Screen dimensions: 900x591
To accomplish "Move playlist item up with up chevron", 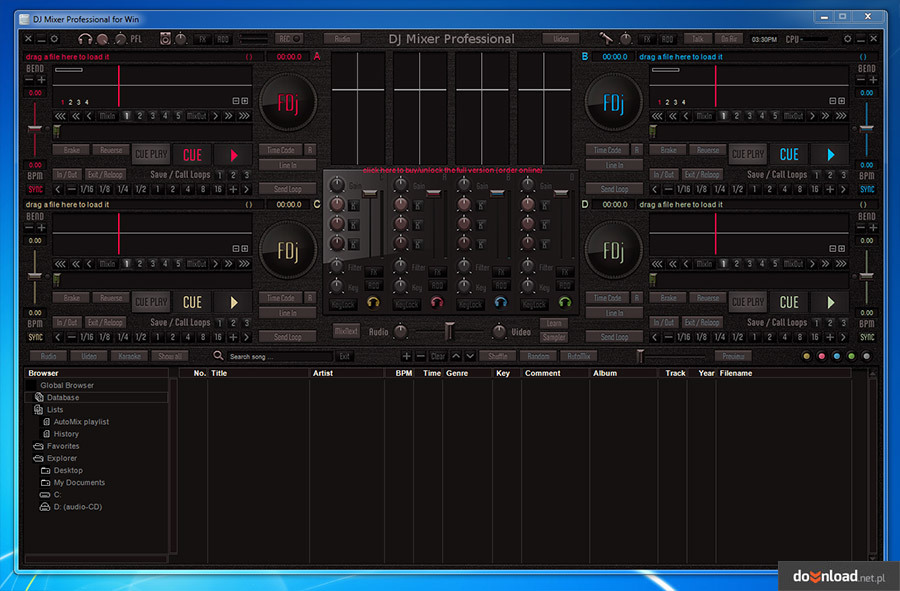I will point(456,356).
